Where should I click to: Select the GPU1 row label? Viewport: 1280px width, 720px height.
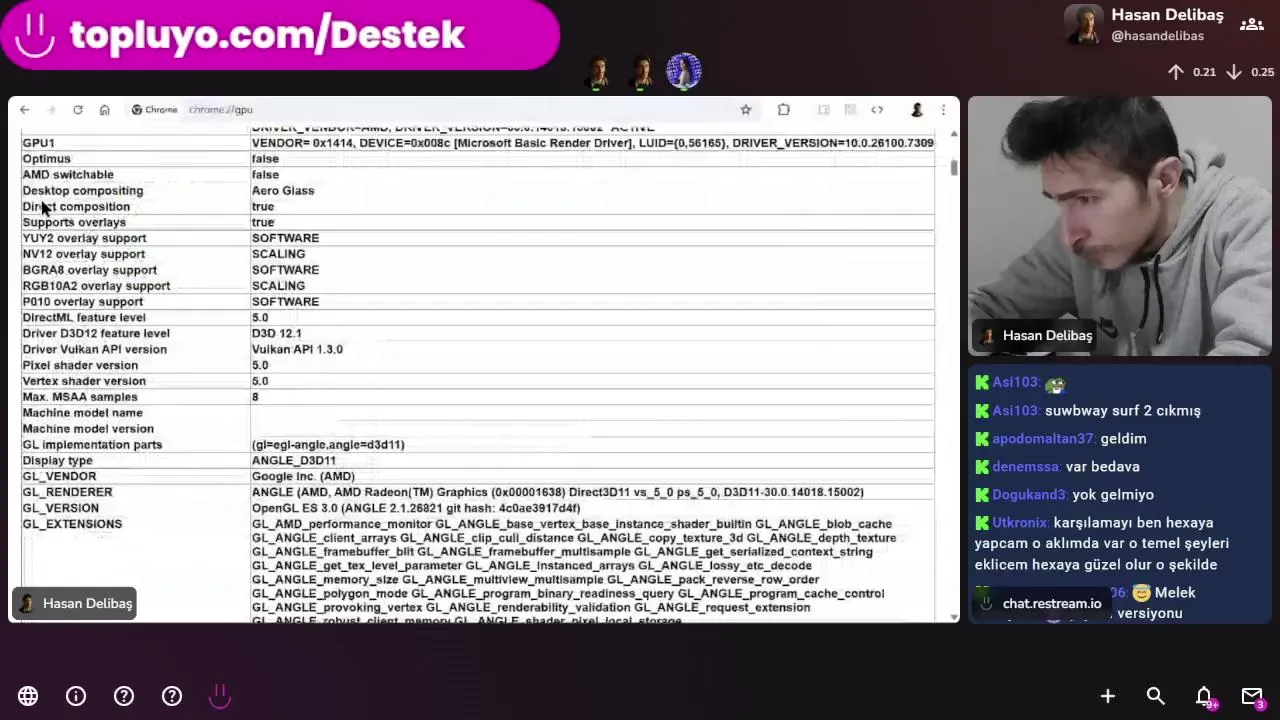(39, 143)
